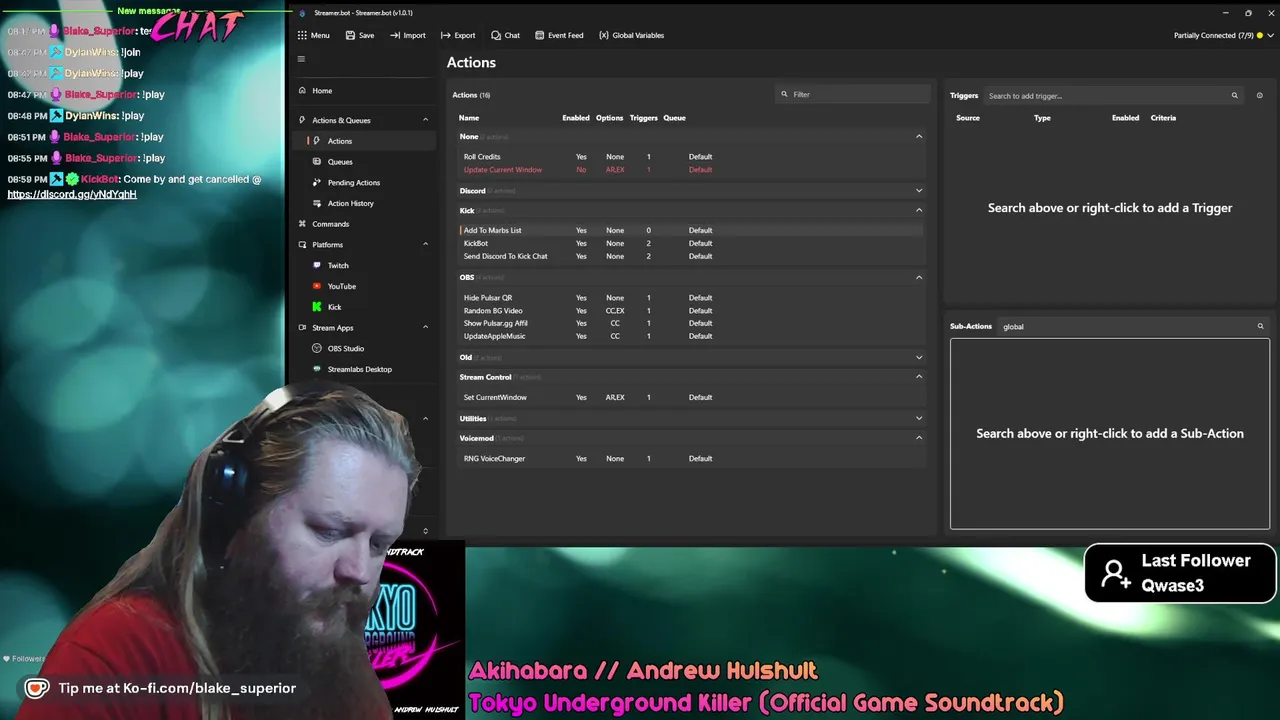1280x720 pixels.
Task: Click the Event Feed toolbar button
Action: tap(559, 35)
